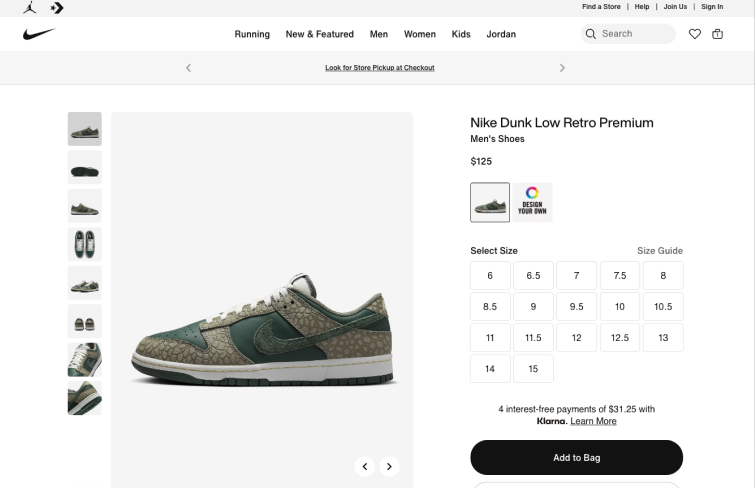Select size 11
This screenshot has width=755, height=488.
tap(490, 338)
